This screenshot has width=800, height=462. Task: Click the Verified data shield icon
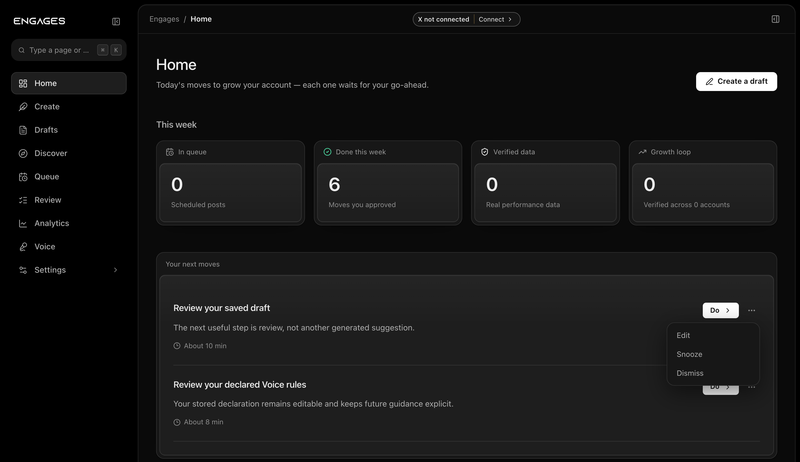(x=485, y=152)
